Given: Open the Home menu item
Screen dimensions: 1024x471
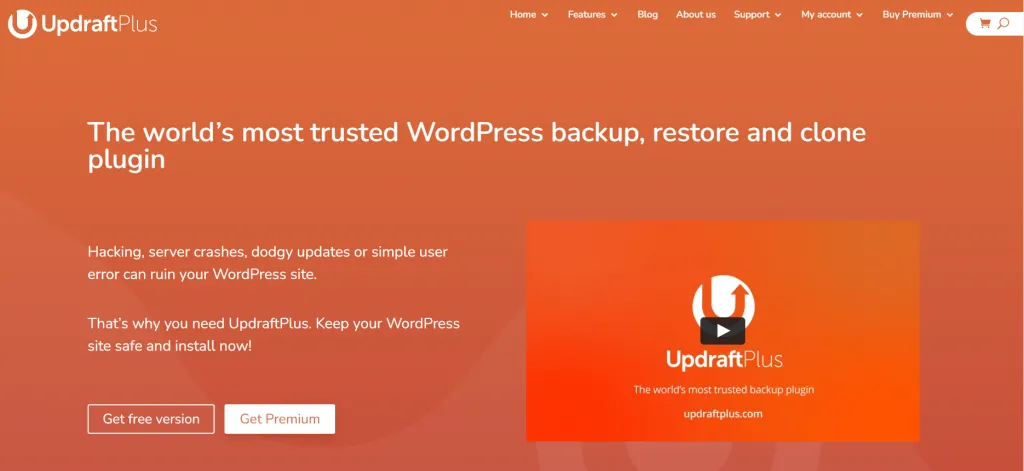Looking at the screenshot, I should 522,14.
